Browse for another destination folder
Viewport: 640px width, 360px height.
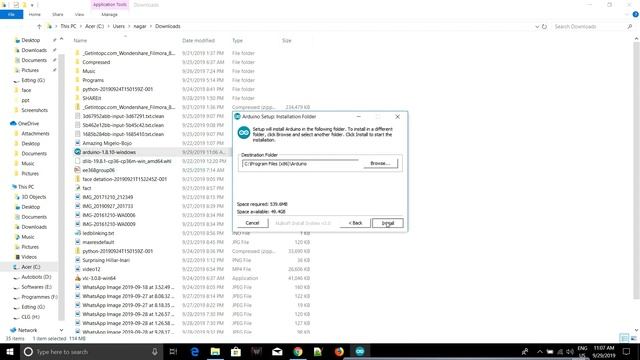click(x=380, y=163)
